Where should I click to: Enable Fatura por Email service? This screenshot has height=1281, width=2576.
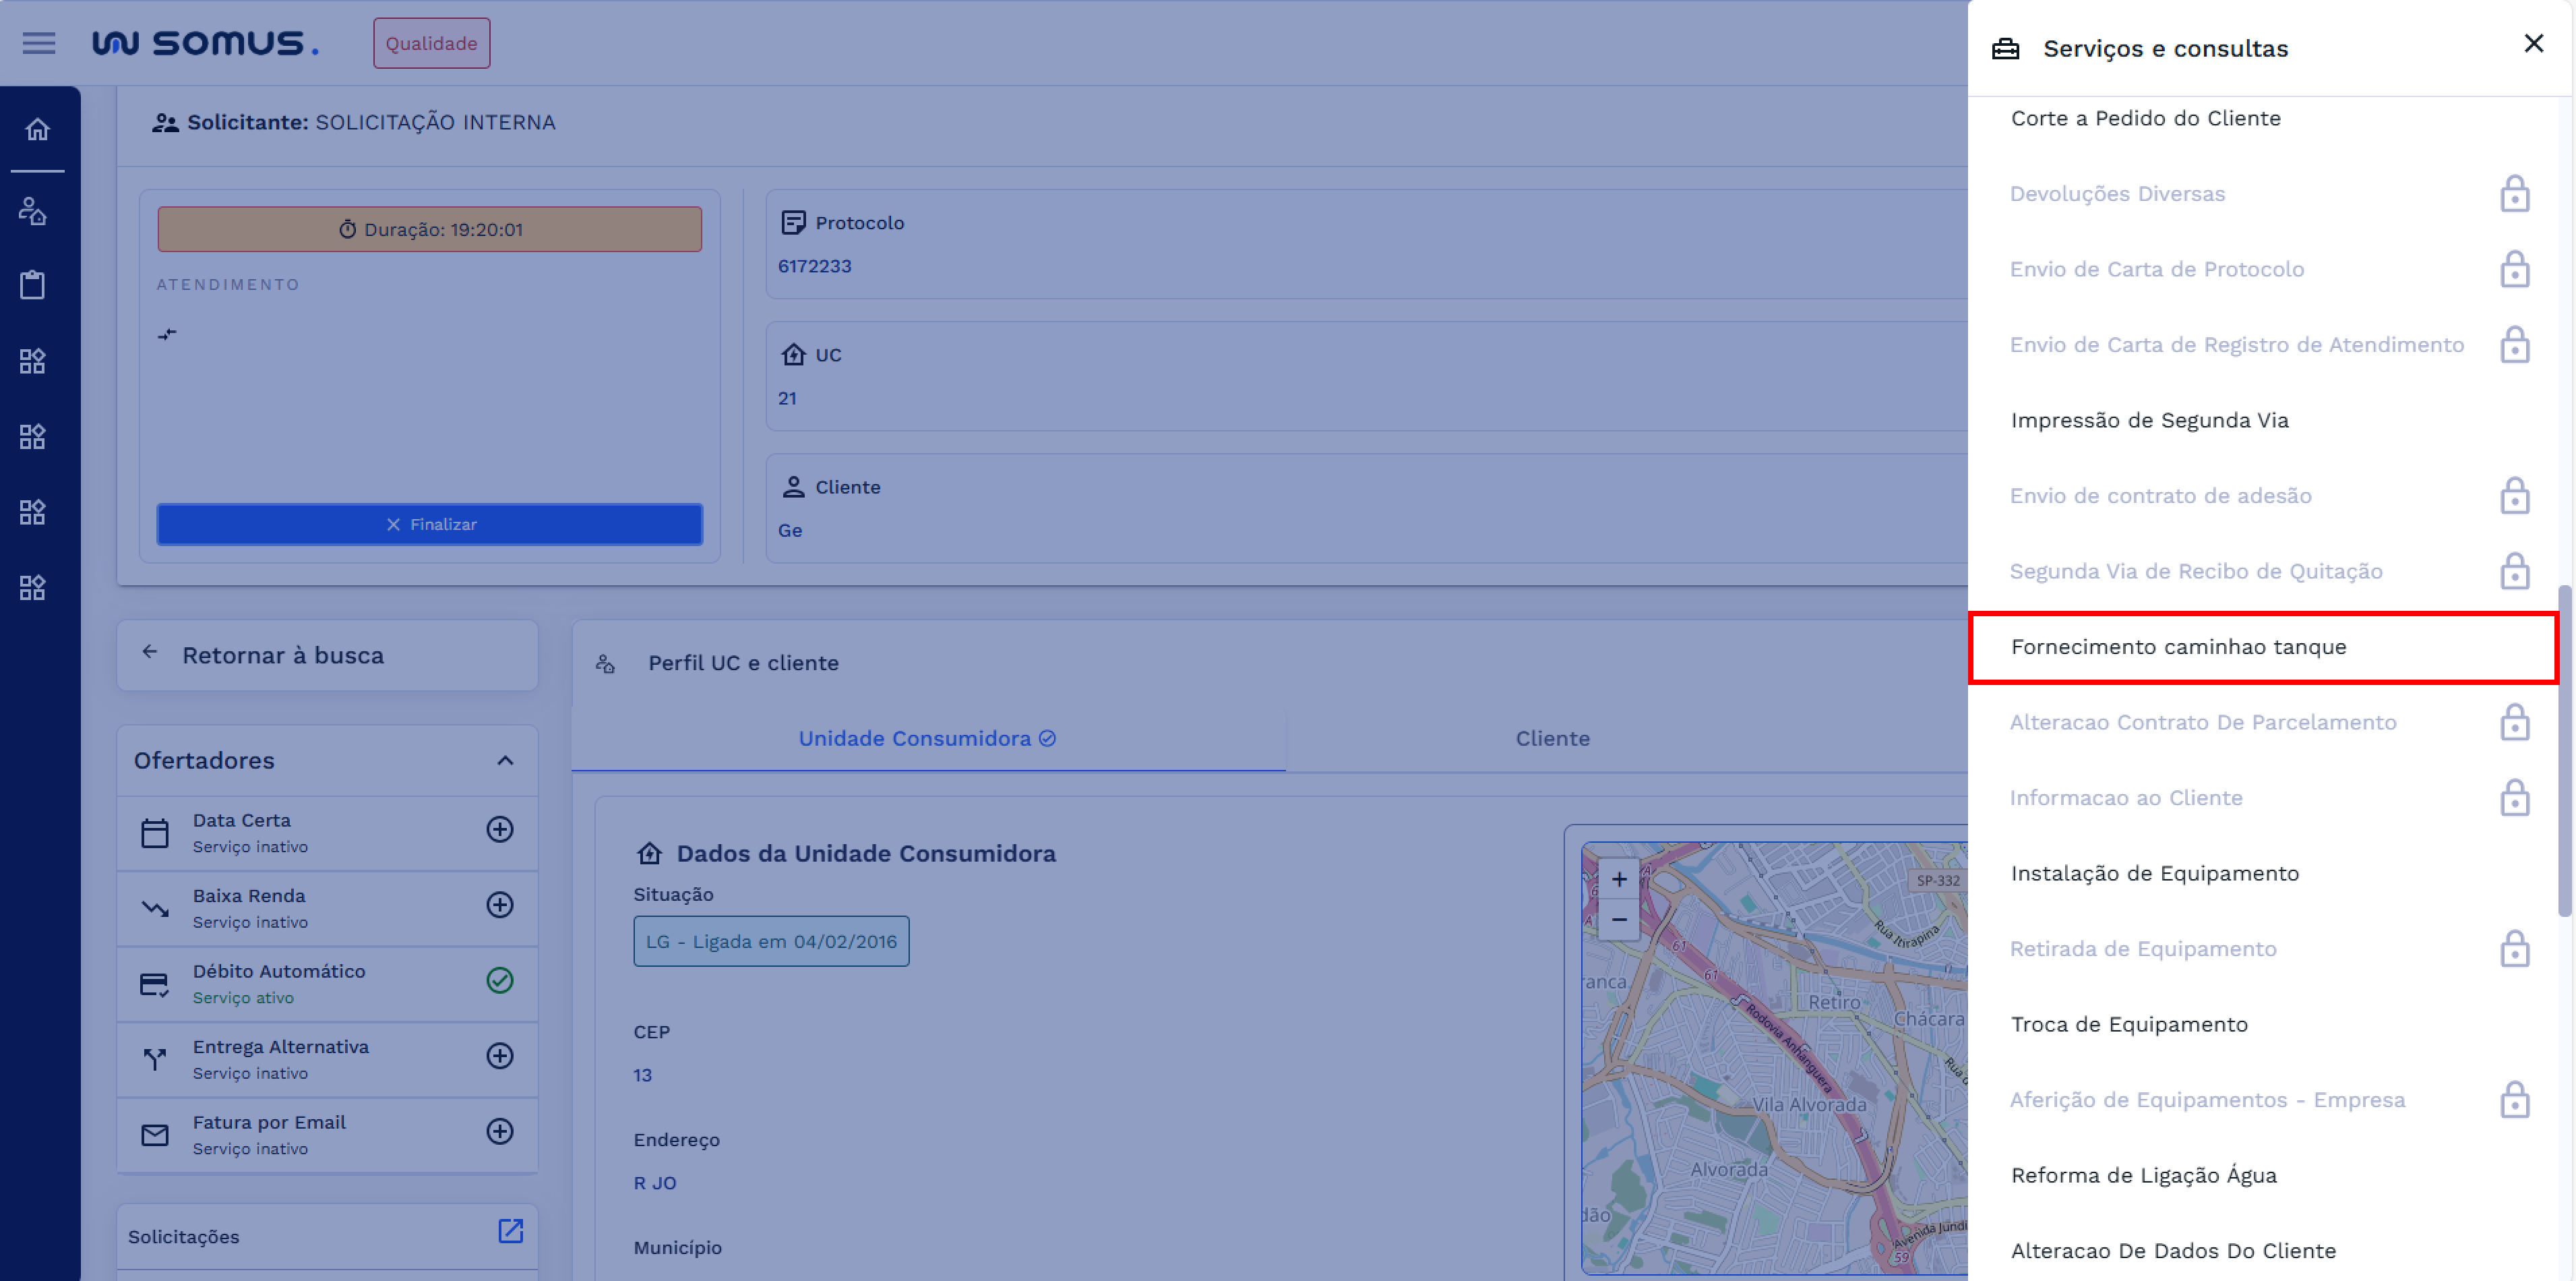(x=500, y=1132)
